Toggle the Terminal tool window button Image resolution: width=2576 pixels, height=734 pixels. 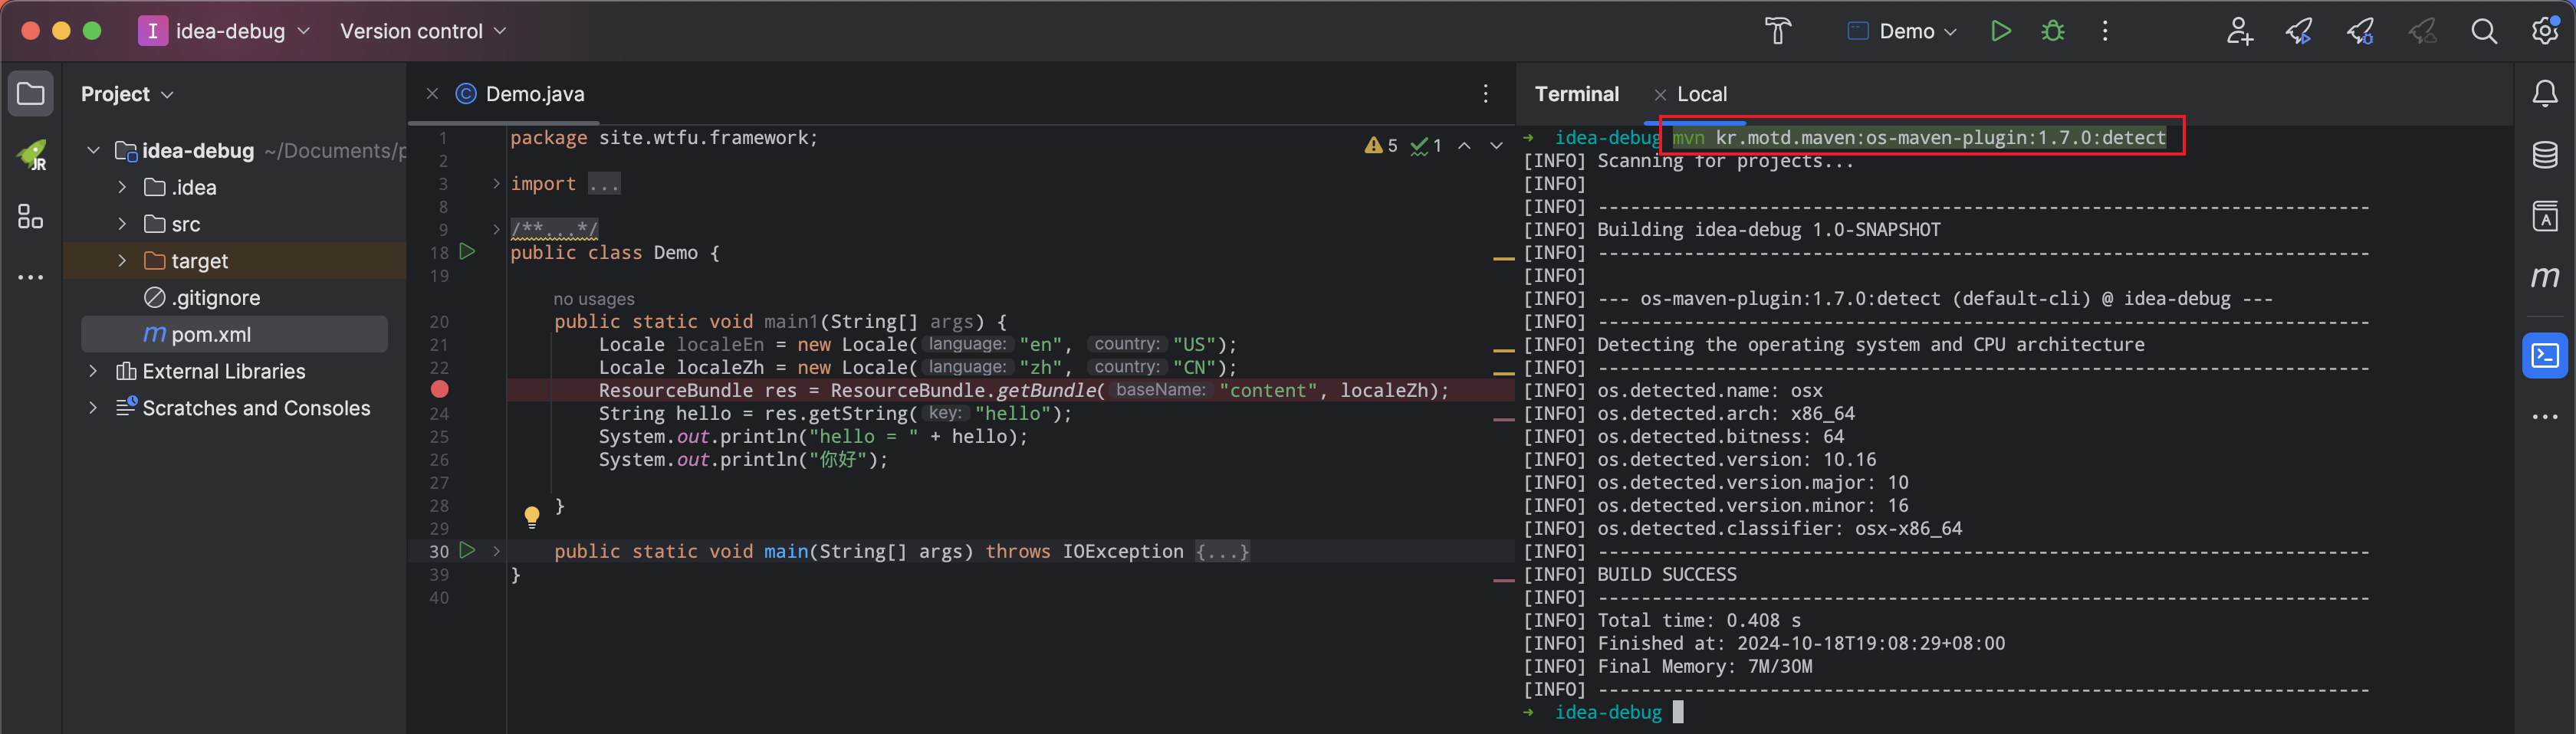pos(2544,356)
